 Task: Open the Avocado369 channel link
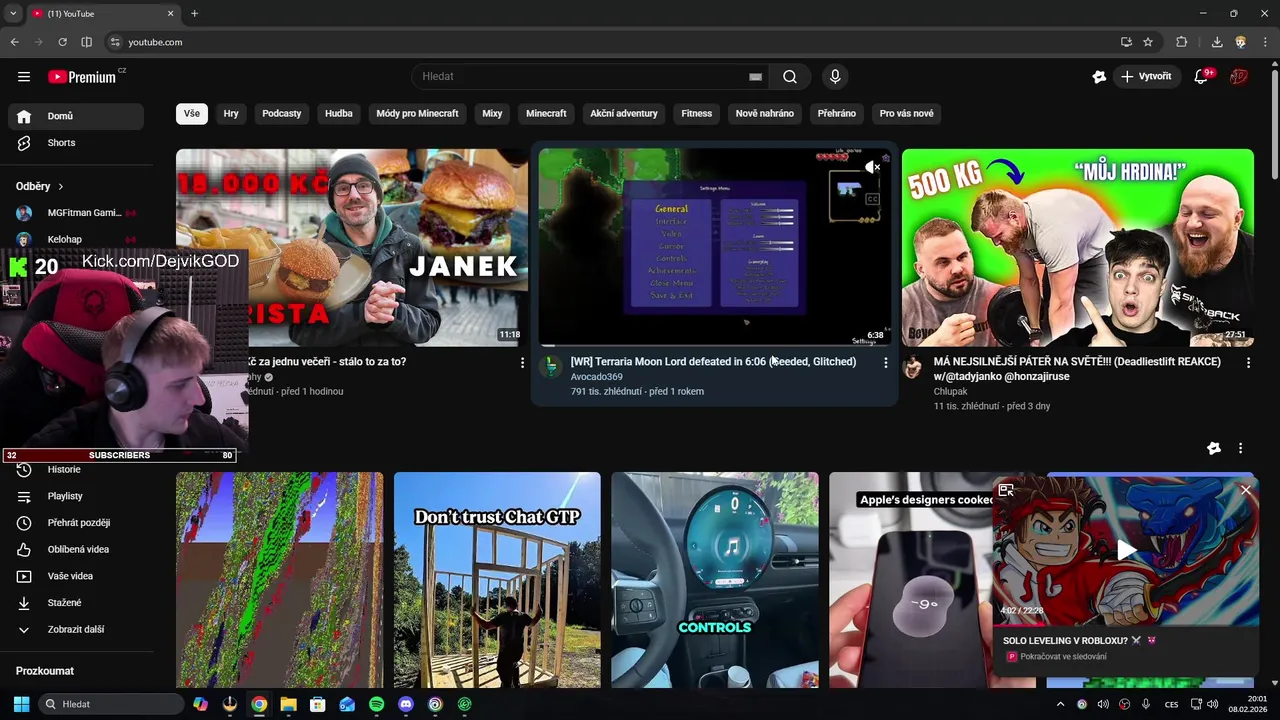[x=596, y=377]
